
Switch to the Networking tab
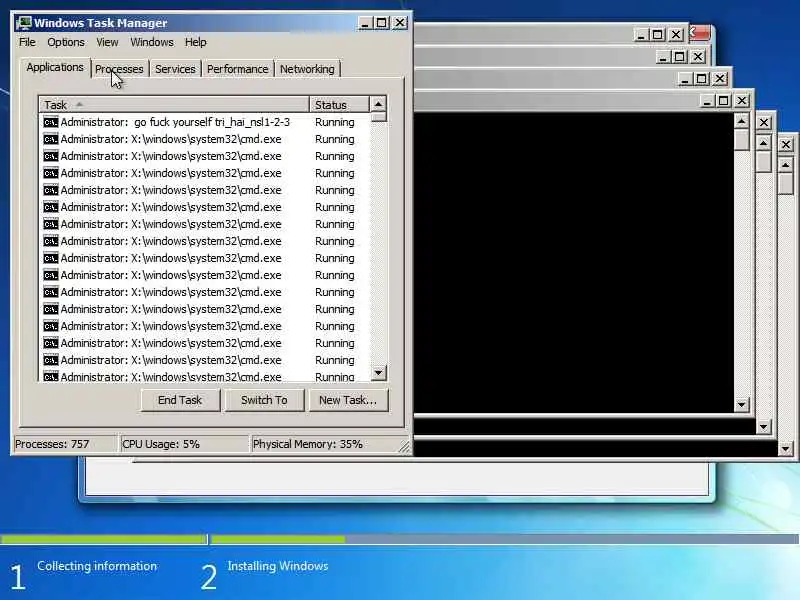pos(307,69)
